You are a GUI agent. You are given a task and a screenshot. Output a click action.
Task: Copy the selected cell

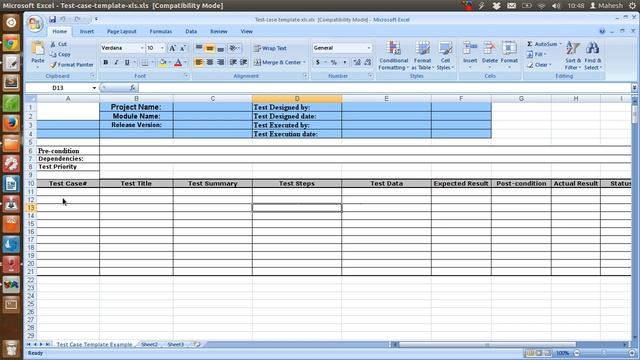[x=60, y=54]
